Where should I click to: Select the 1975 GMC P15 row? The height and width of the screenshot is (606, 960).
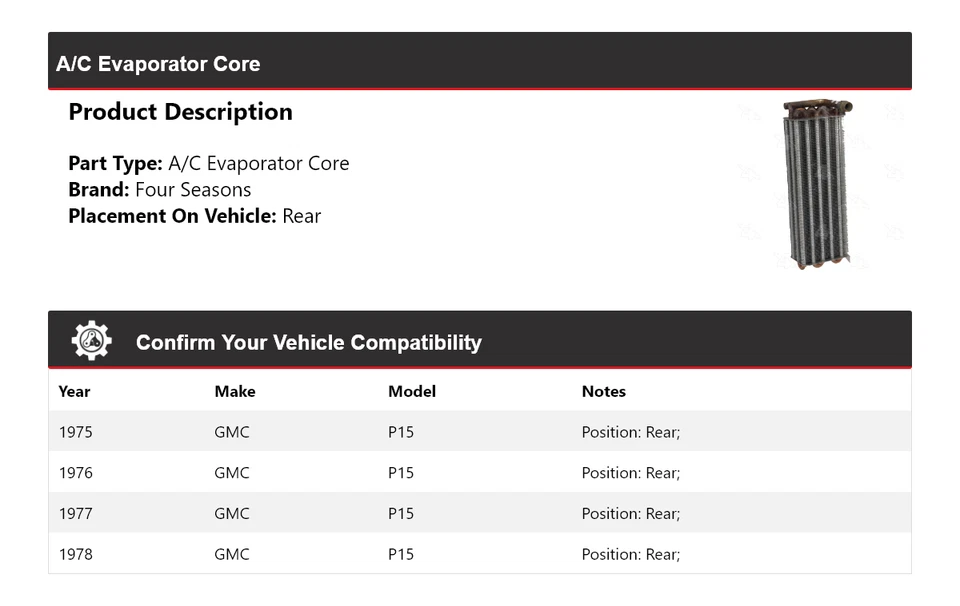coord(480,432)
